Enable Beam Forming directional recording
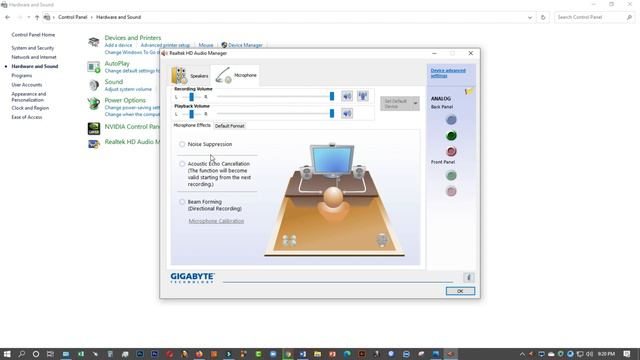The width and height of the screenshot is (640, 360). pyautogui.click(x=182, y=202)
